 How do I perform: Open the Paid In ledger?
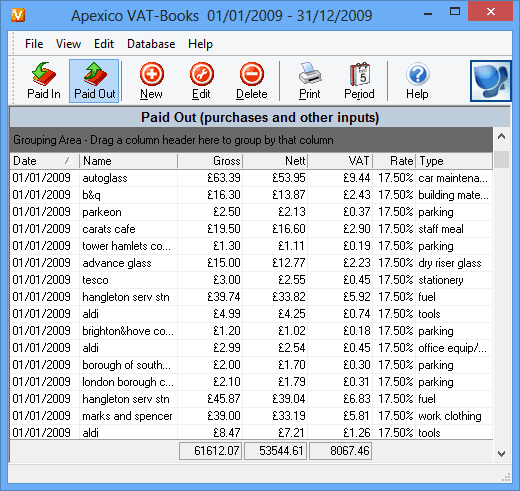pos(44,81)
